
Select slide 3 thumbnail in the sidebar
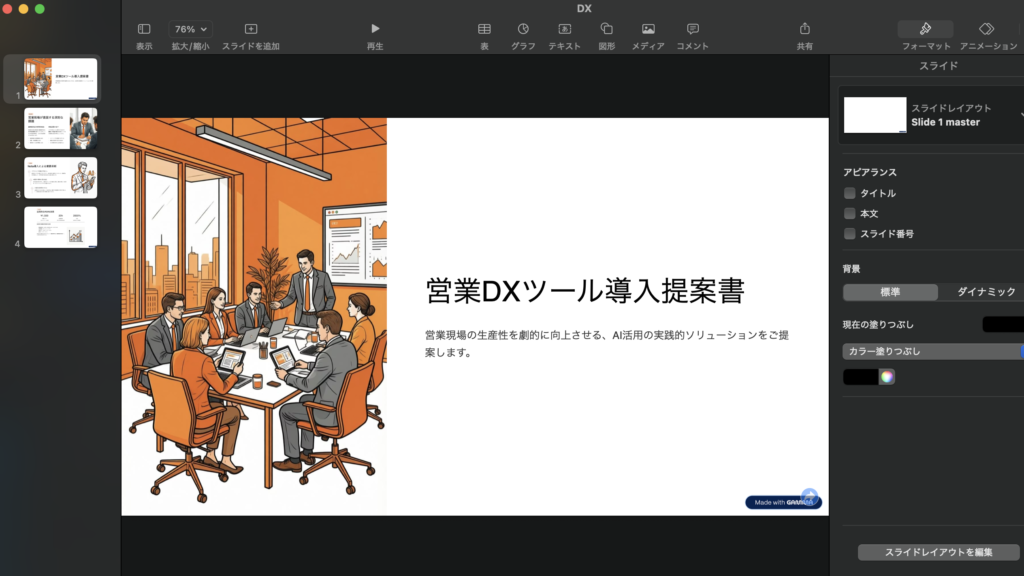coord(60,176)
